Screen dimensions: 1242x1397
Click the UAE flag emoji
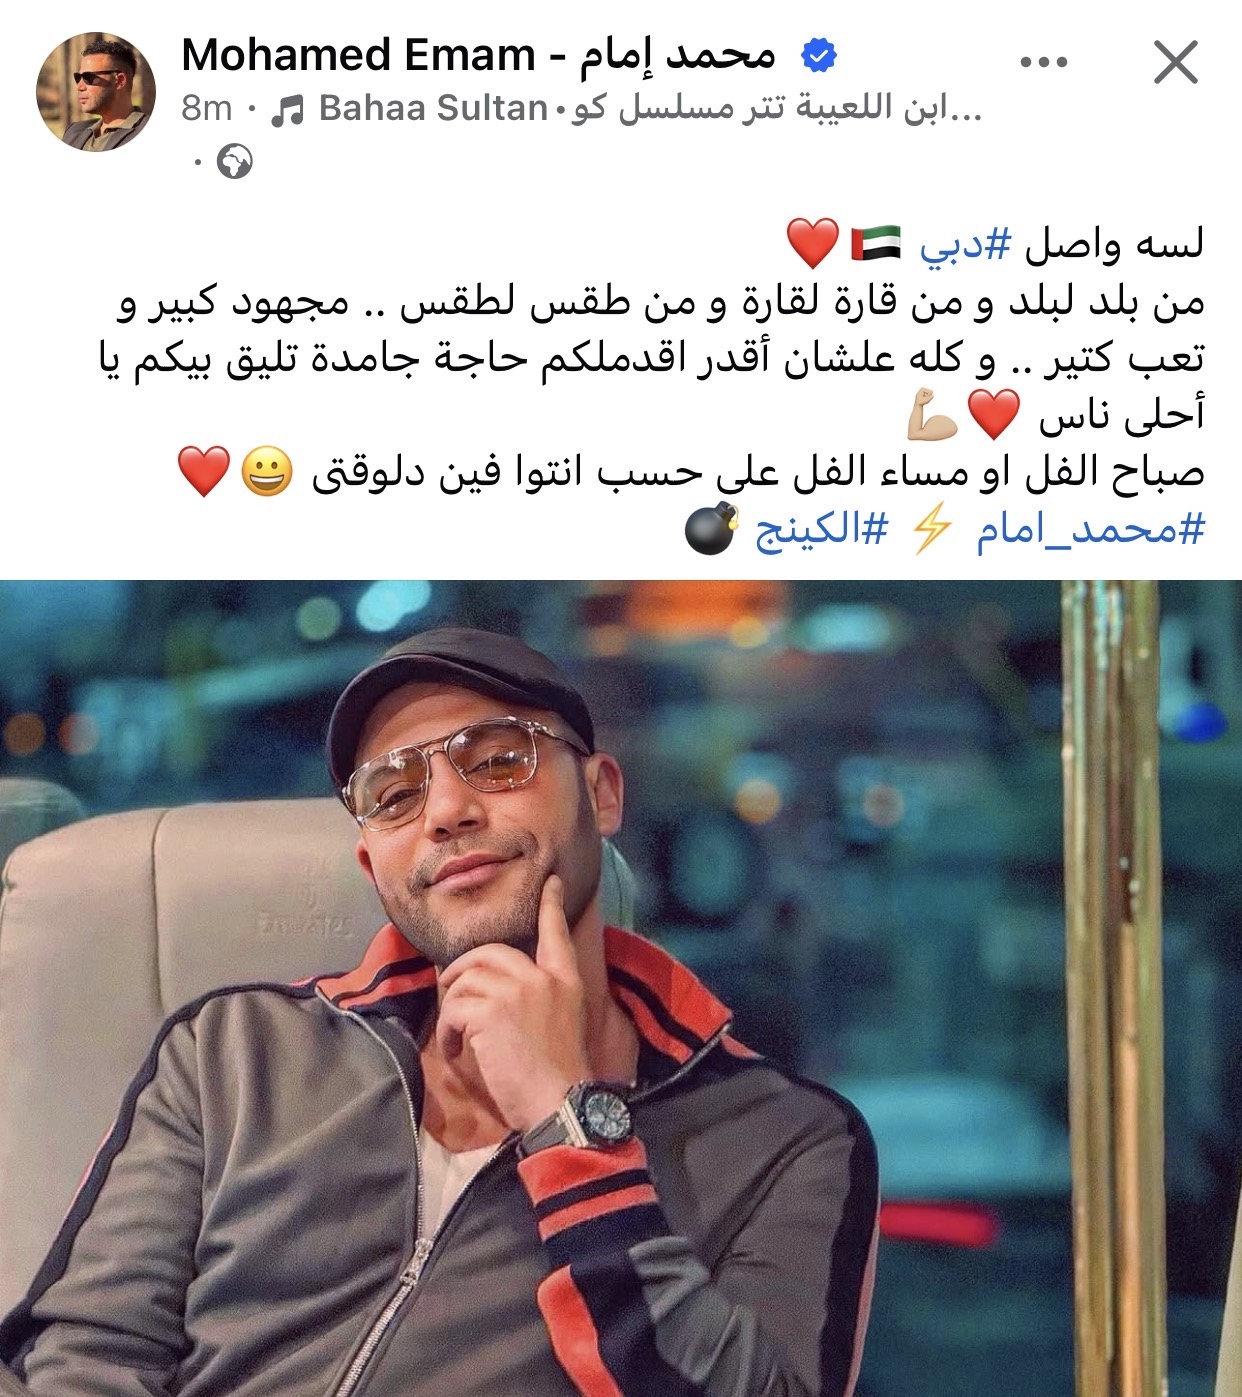pos(876,244)
